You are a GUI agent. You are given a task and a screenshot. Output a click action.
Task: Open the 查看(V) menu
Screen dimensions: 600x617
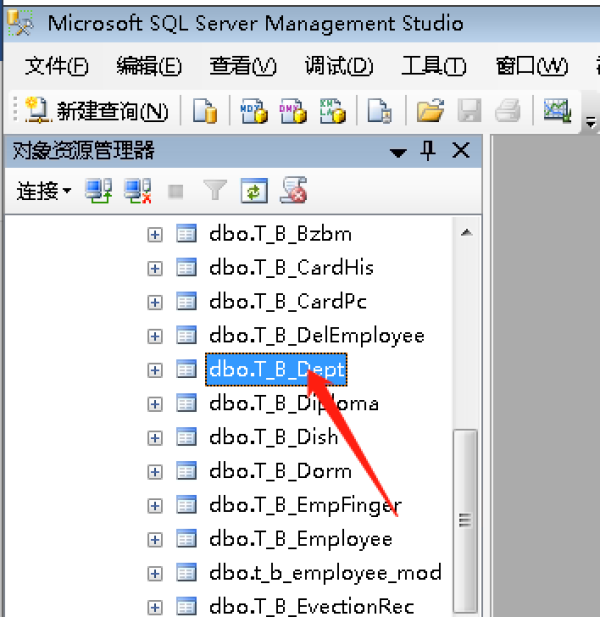click(x=243, y=66)
